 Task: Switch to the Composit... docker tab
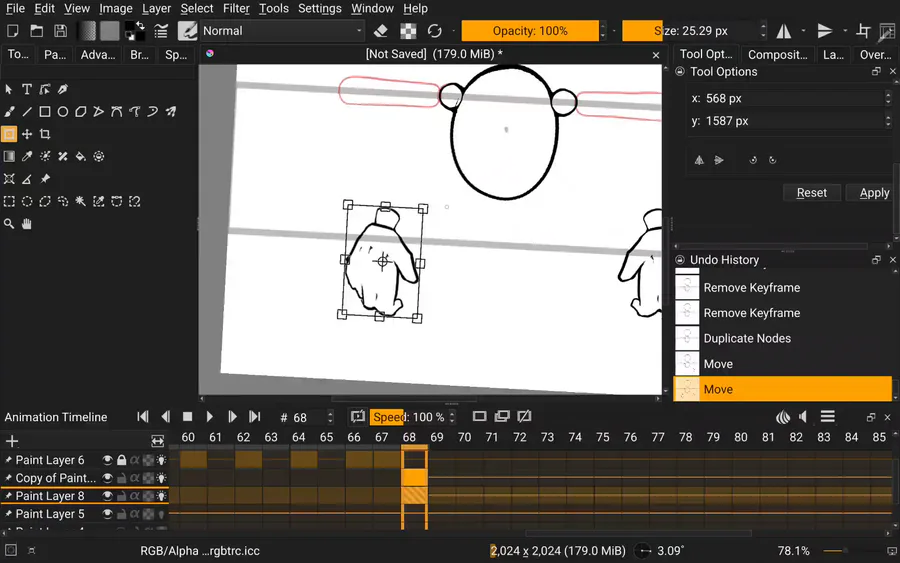tap(777, 54)
